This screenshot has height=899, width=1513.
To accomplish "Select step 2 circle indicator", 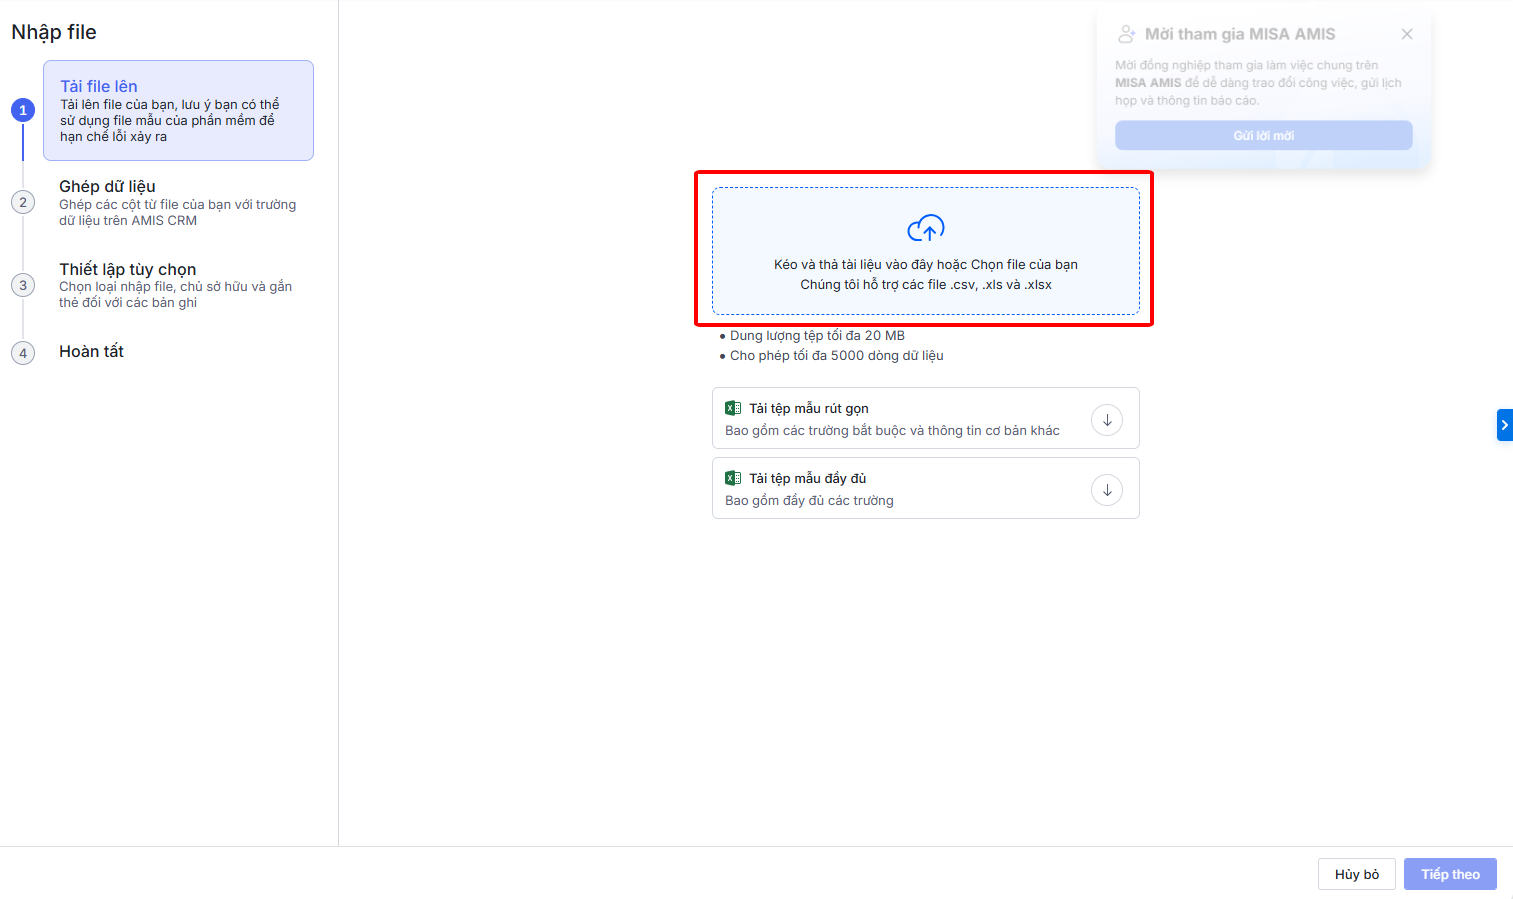I will 23,202.
